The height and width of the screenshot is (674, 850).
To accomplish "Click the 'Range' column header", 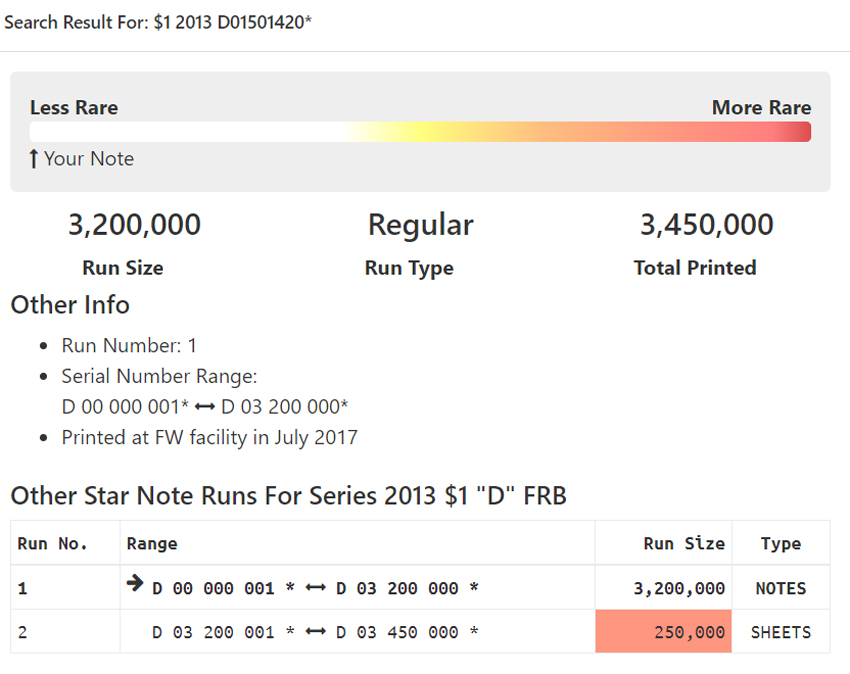I will (152, 543).
